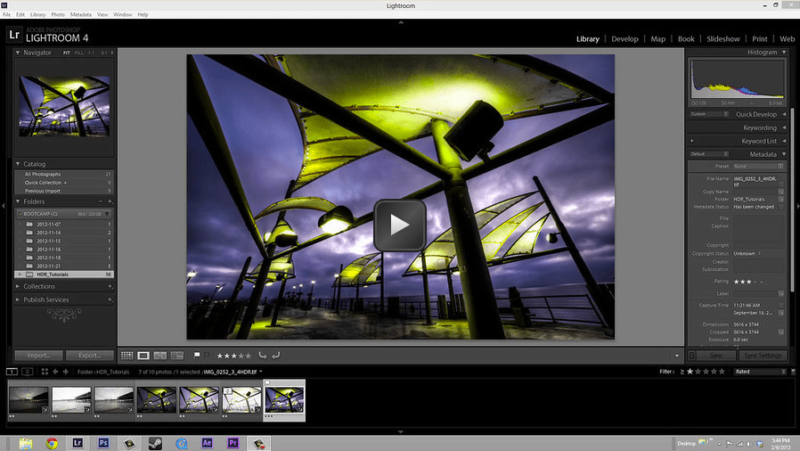This screenshot has width=800, height=451.
Task: Open Steam from the taskbar
Action: pyautogui.click(x=155, y=443)
